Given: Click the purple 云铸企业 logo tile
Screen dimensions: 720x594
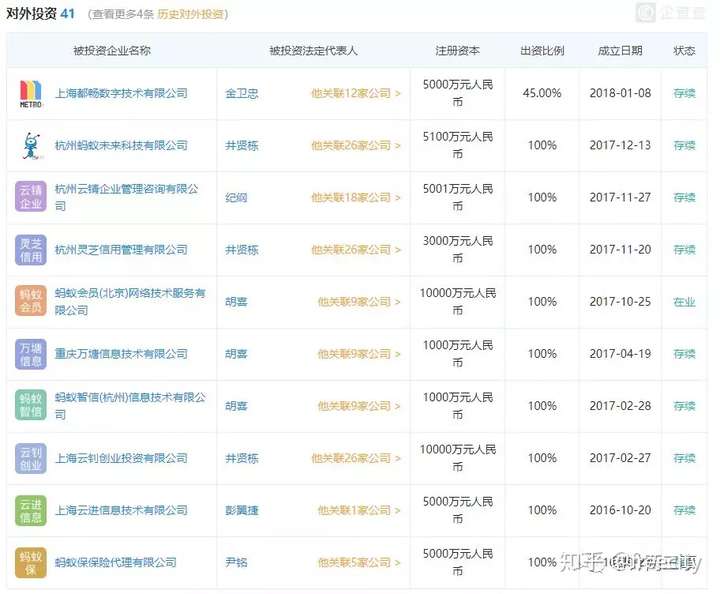Looking at the screenshot, I should [31, 197].
